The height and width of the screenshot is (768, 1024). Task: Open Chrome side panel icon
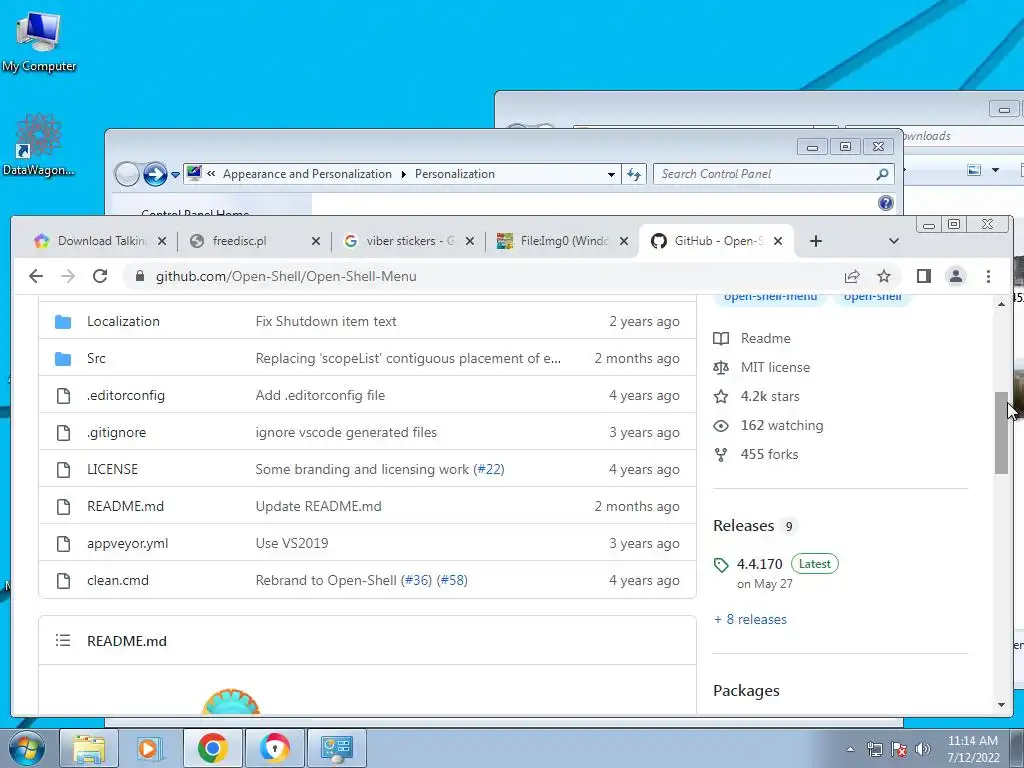(x=923, y=276)
